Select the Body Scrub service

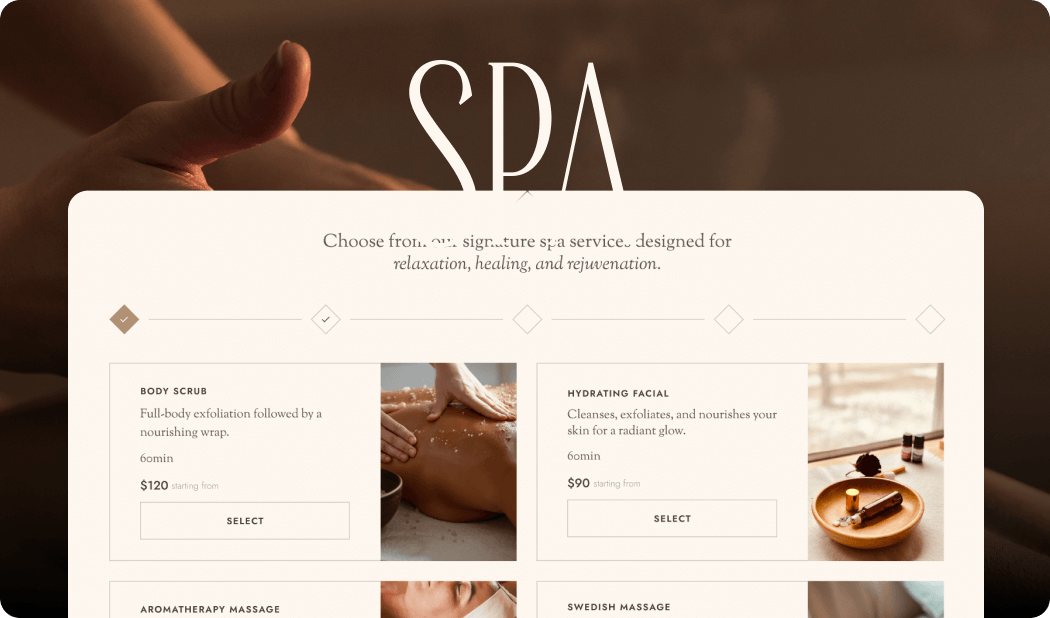click(244, 520)
